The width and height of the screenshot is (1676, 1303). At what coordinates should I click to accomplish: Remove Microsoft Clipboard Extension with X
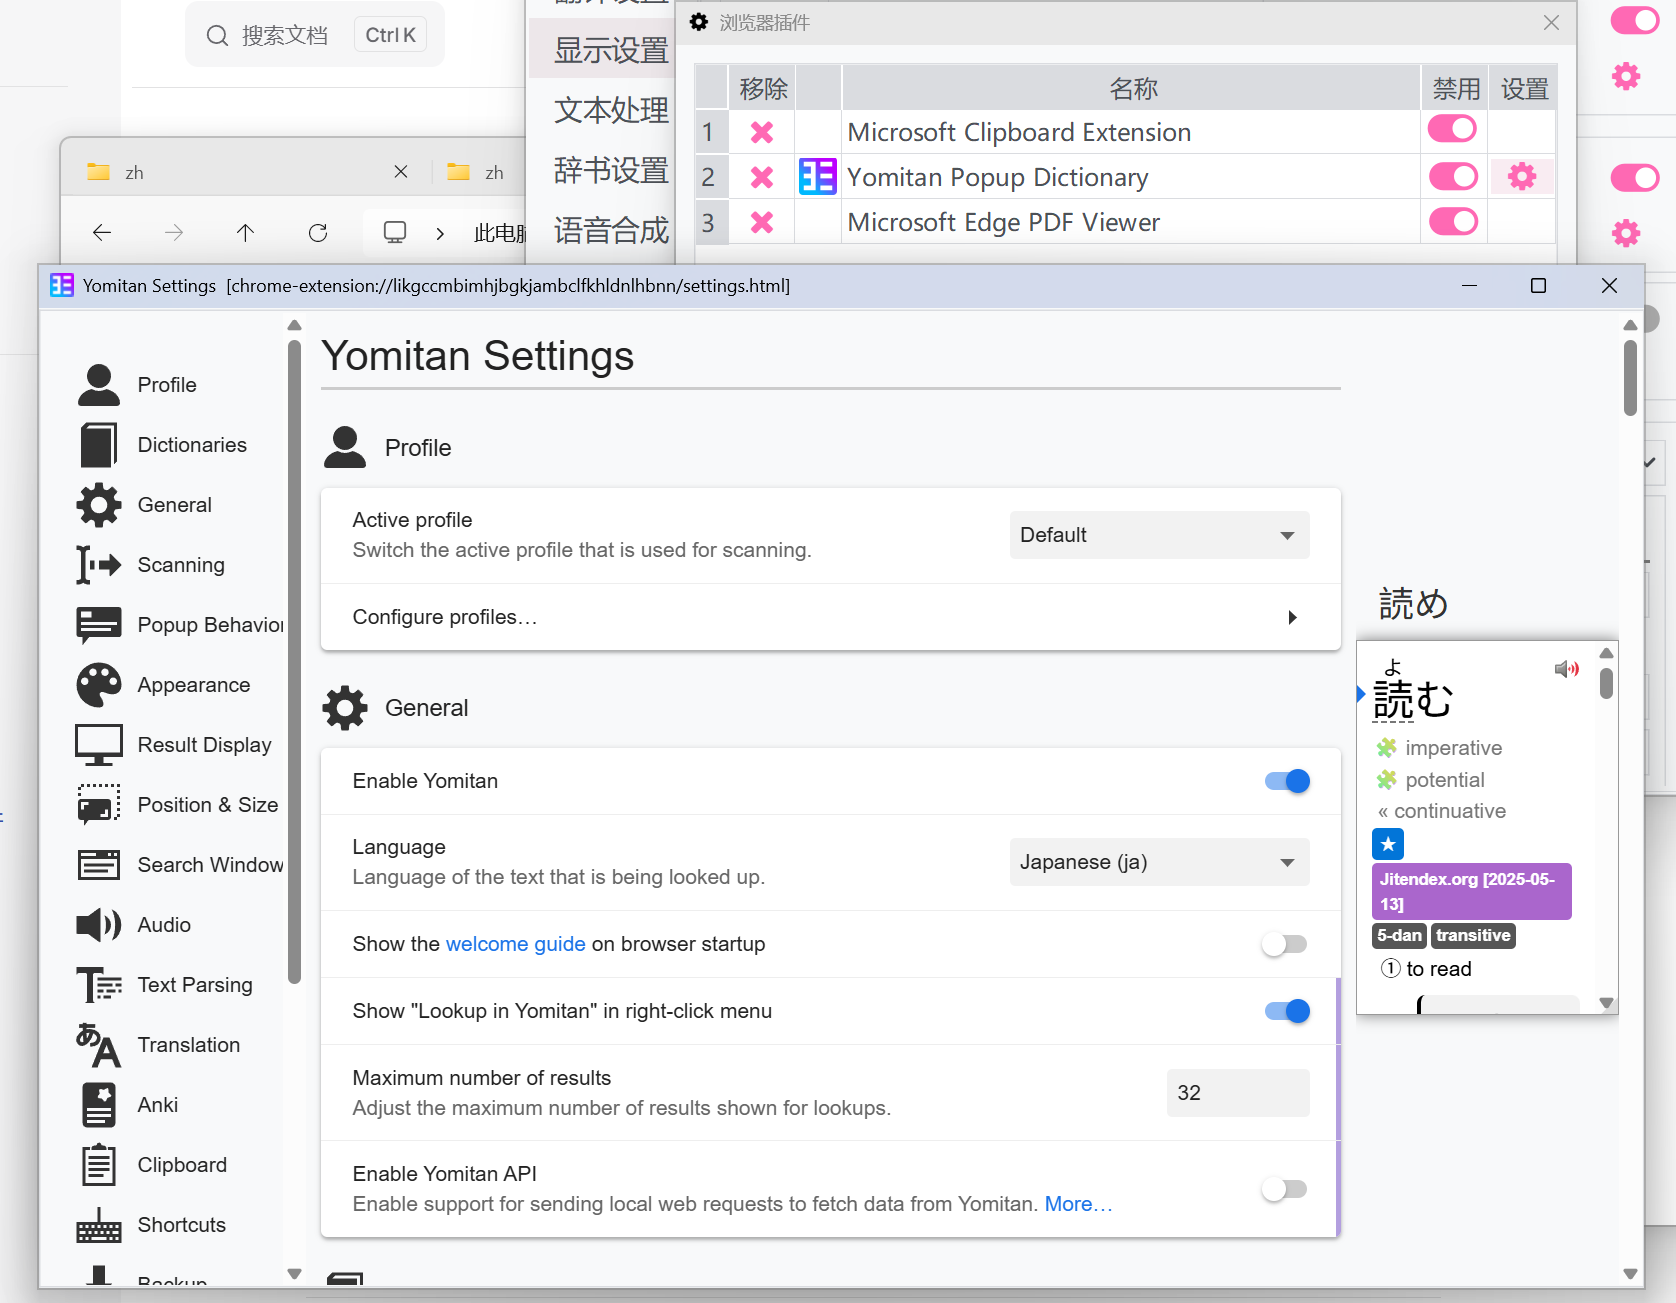click(x=762, y=132)
